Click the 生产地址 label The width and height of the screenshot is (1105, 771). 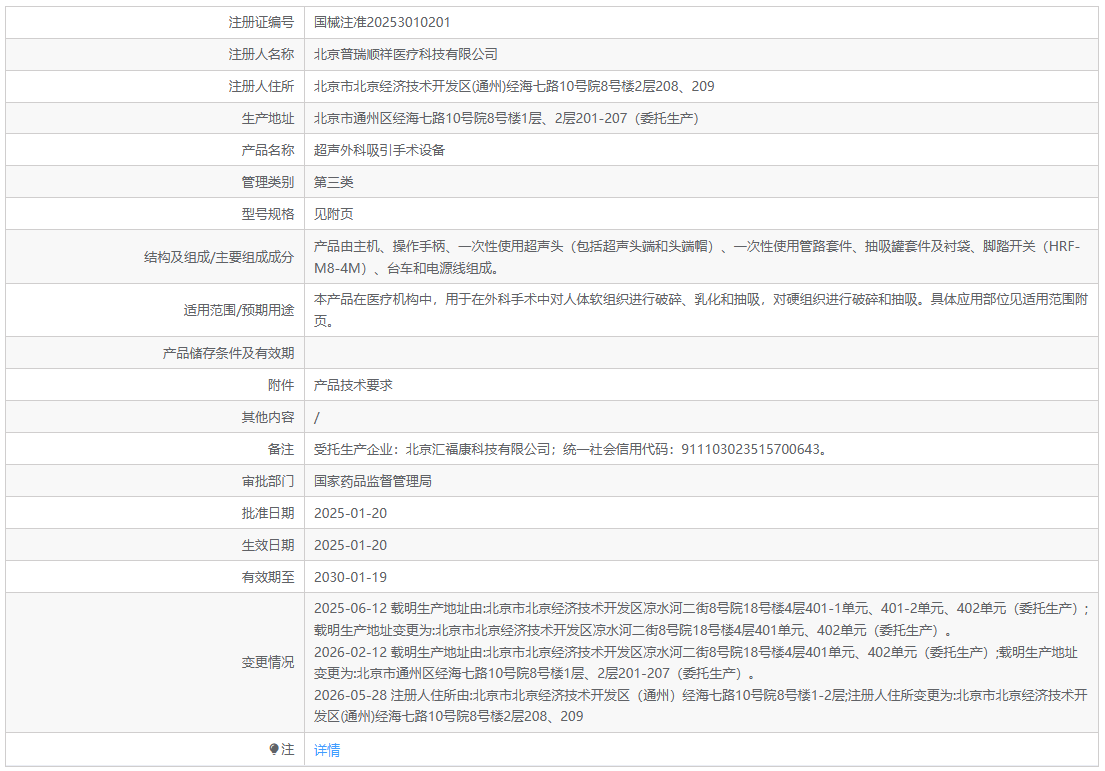pos(268,118)
